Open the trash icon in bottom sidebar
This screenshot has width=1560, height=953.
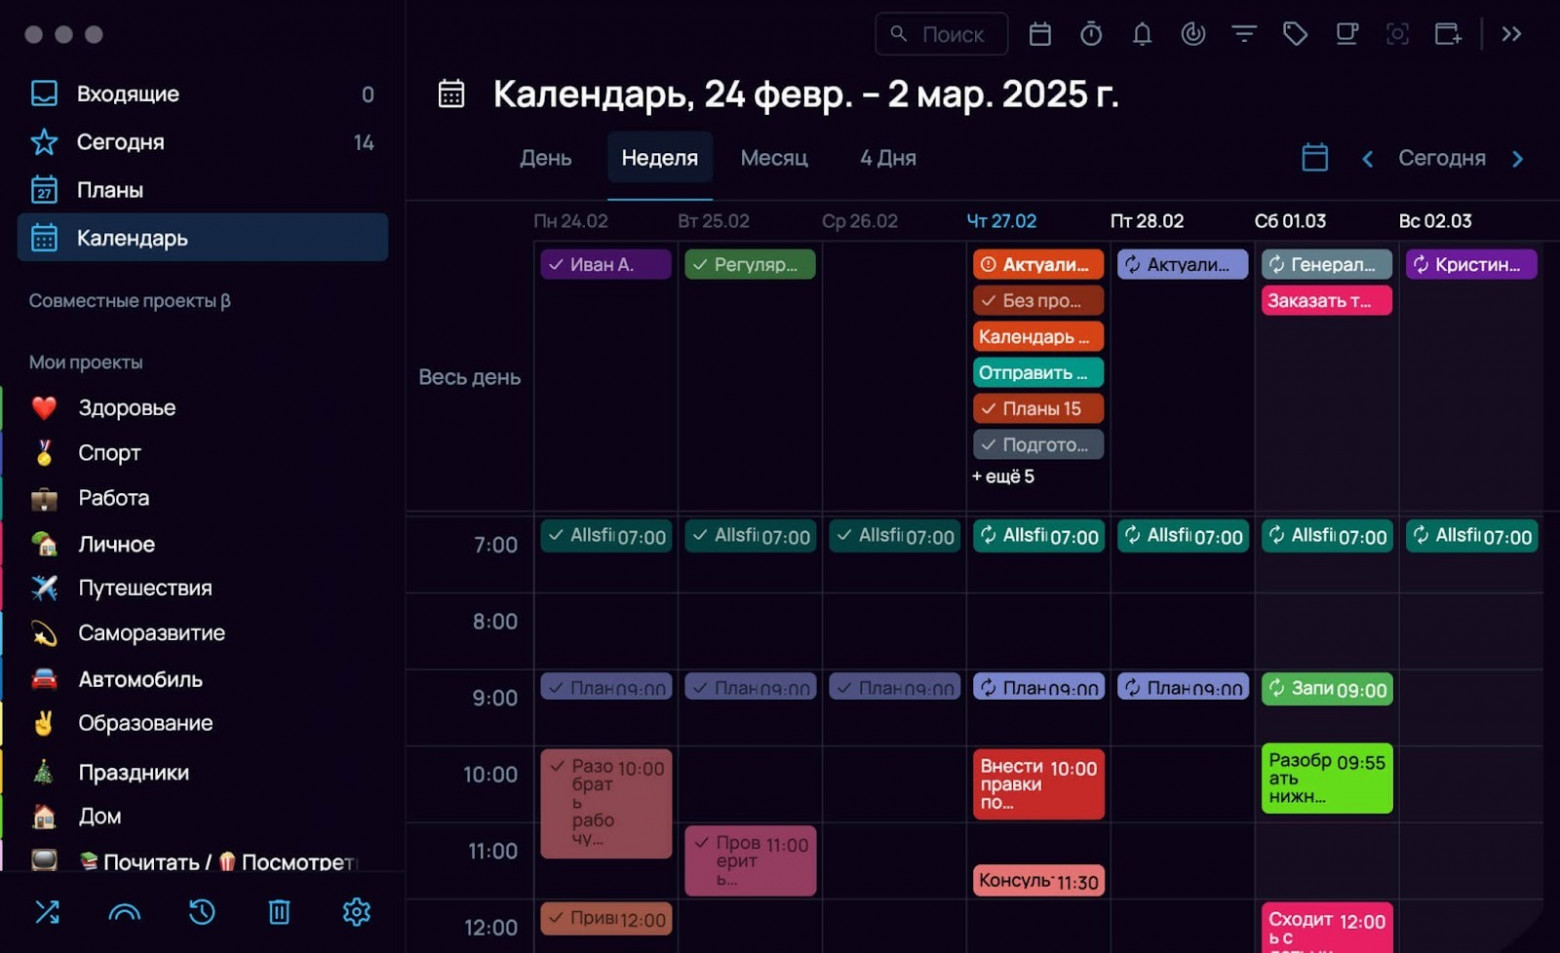coord(279,911)
